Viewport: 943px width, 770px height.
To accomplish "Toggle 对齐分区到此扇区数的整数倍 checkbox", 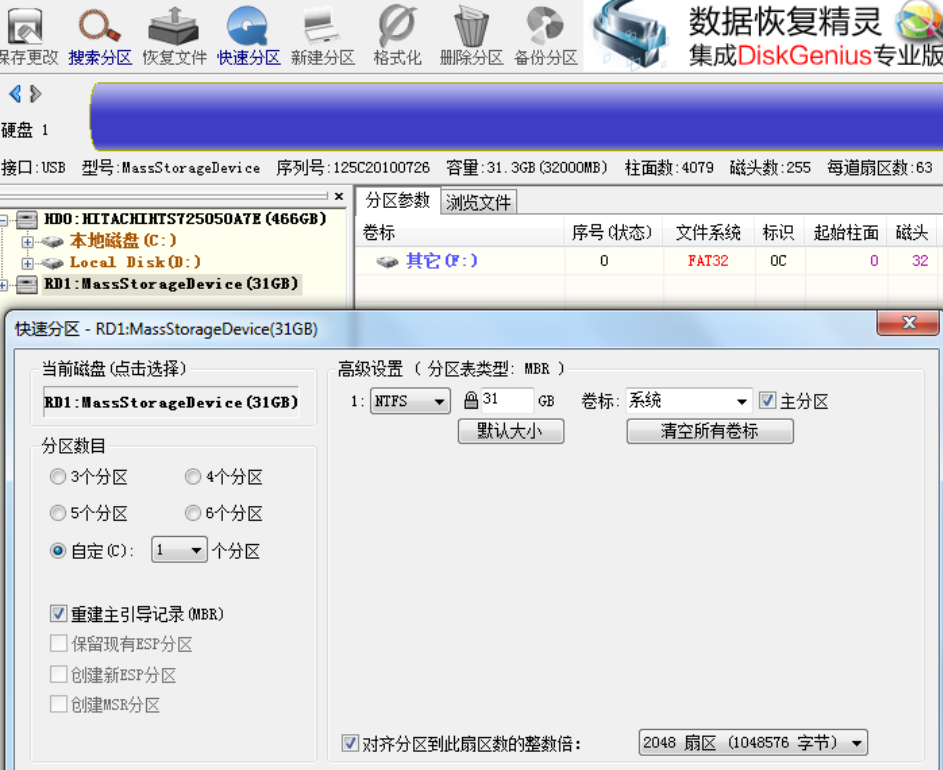I will 350,743.
